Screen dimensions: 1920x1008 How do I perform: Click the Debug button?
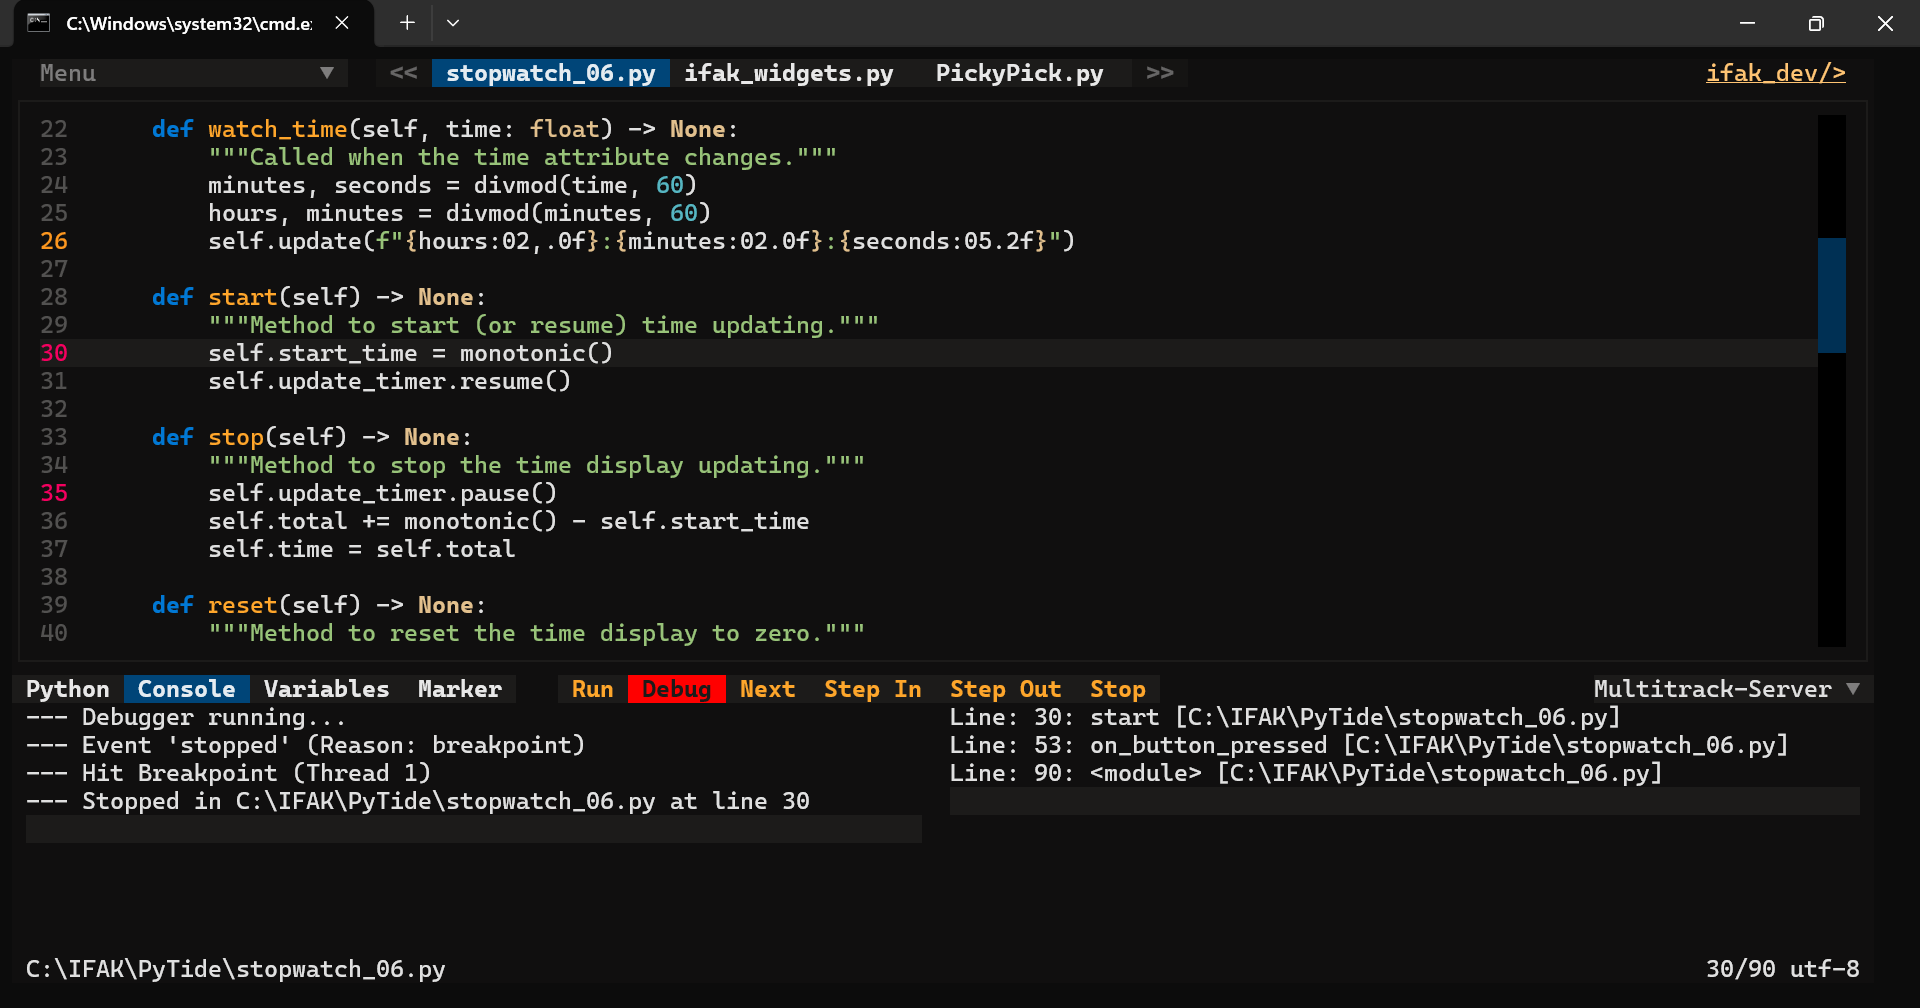coord(676,689)
